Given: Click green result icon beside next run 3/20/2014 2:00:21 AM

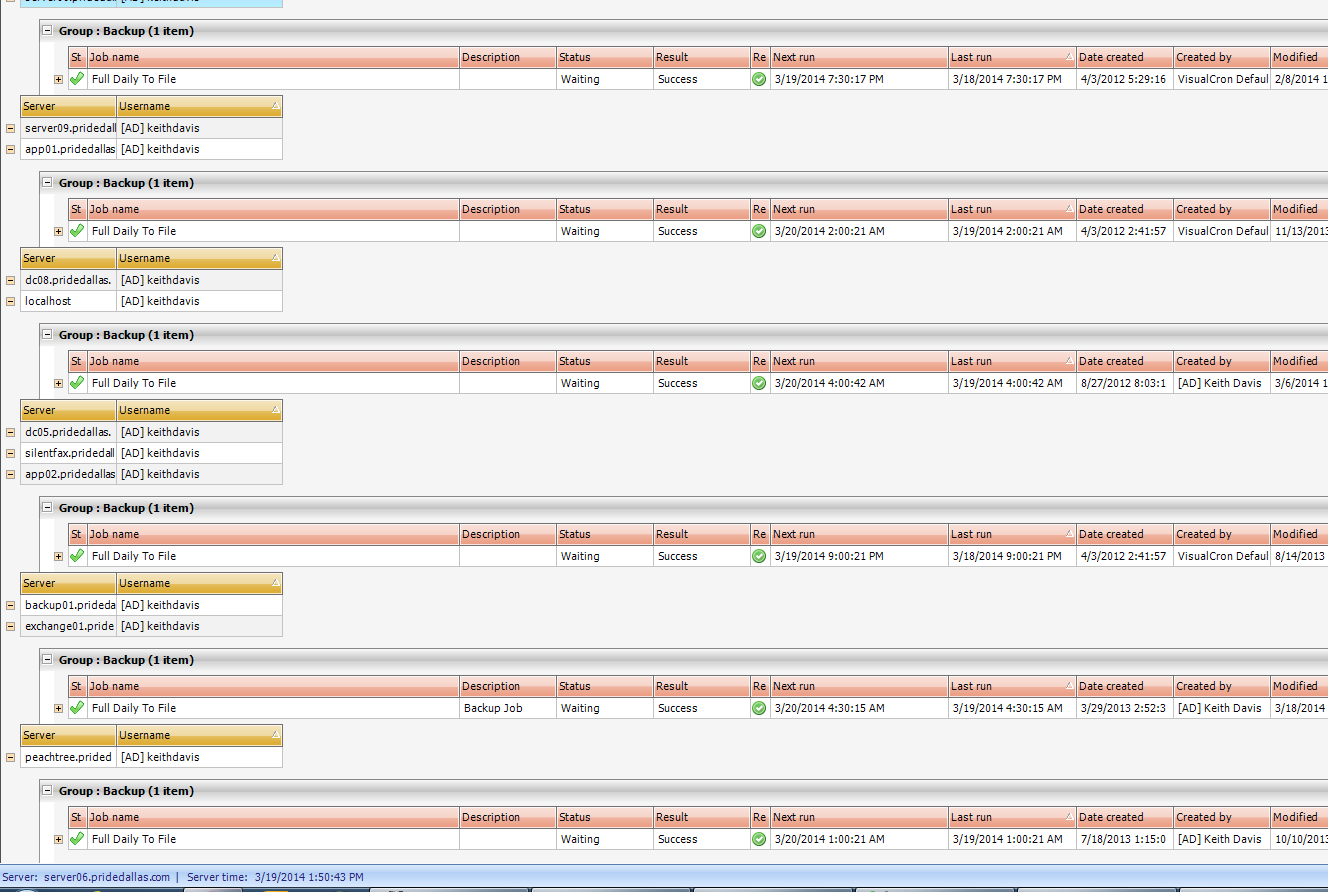Looking at the screenshot, I should click(x=759, y=231).
